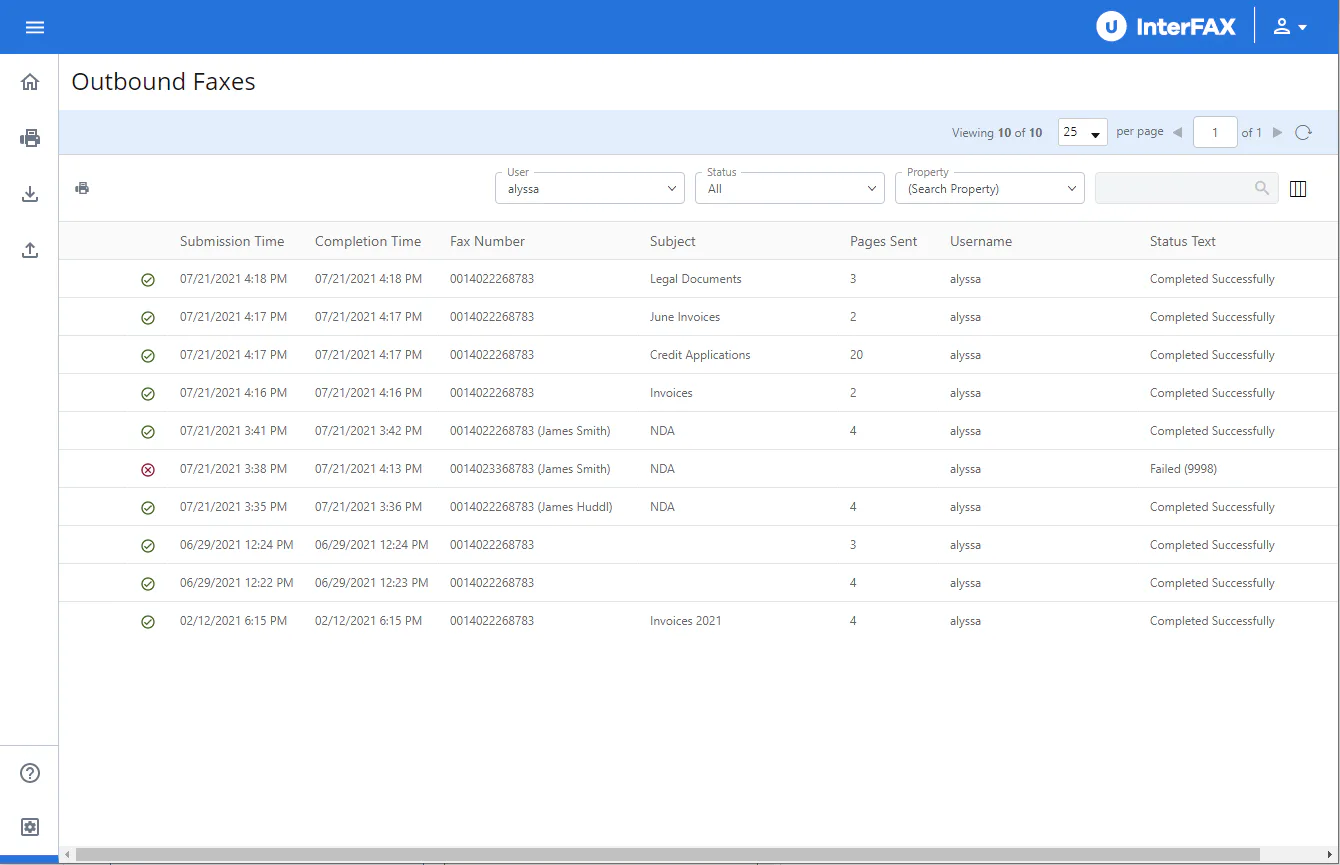This screenshot has width=1340, height=865.
Task: Click the search magnifier icon
Action: 1263,188
